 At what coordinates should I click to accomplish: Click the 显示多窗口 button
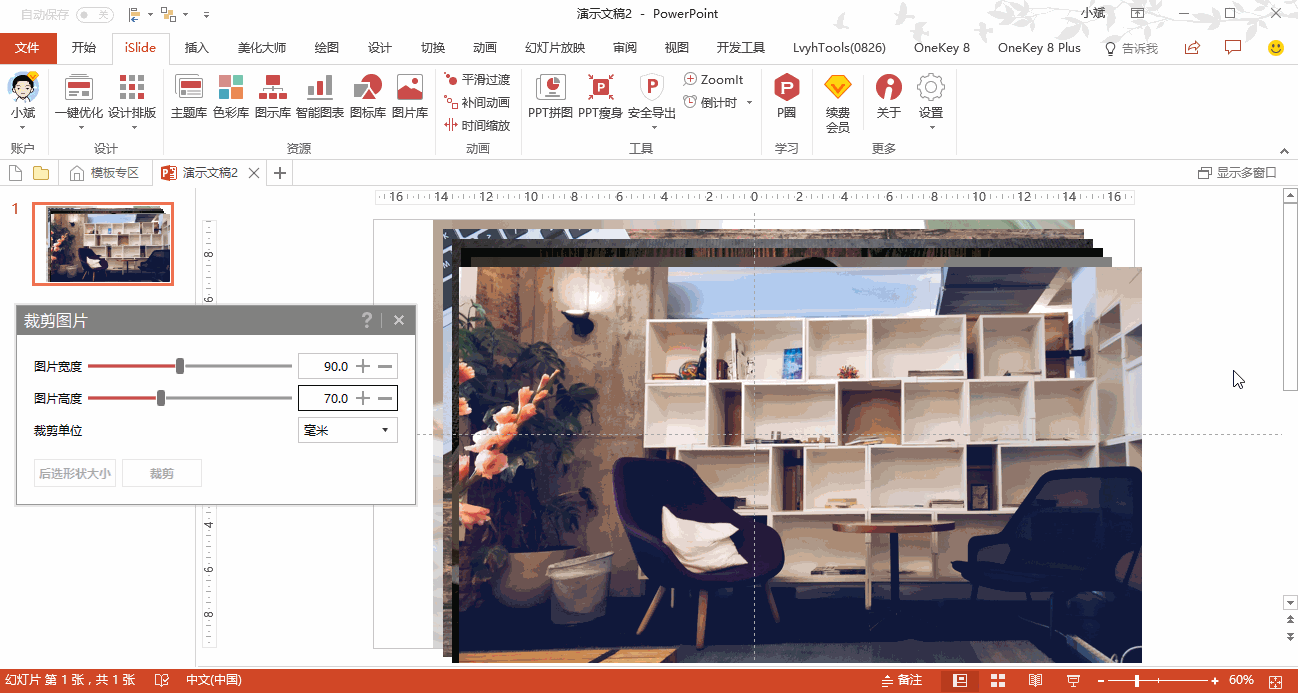pyautogui.click(x=1237, y=173)
